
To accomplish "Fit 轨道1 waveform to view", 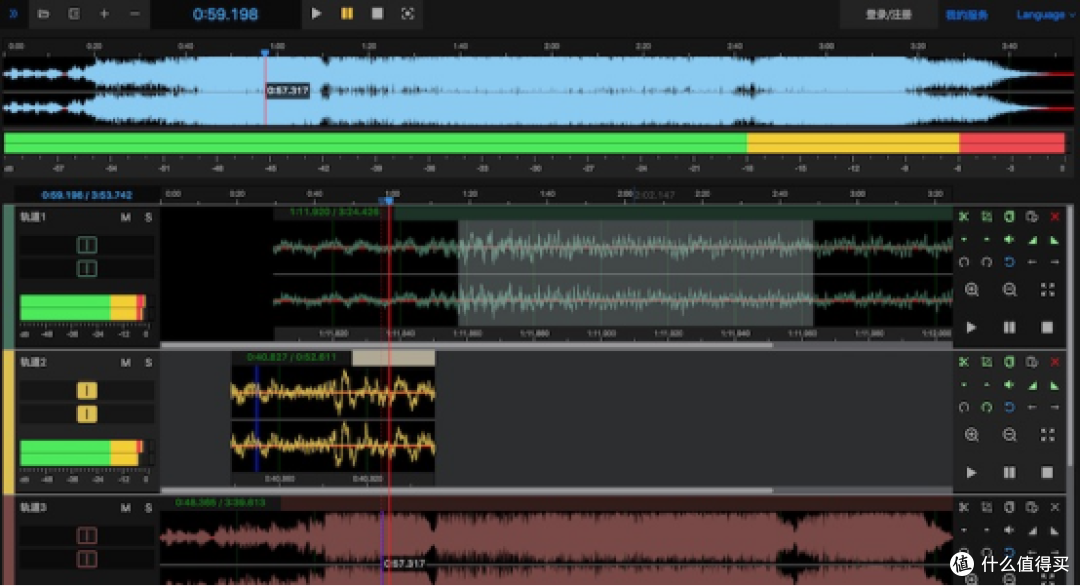I will (x=1048, y=290).
